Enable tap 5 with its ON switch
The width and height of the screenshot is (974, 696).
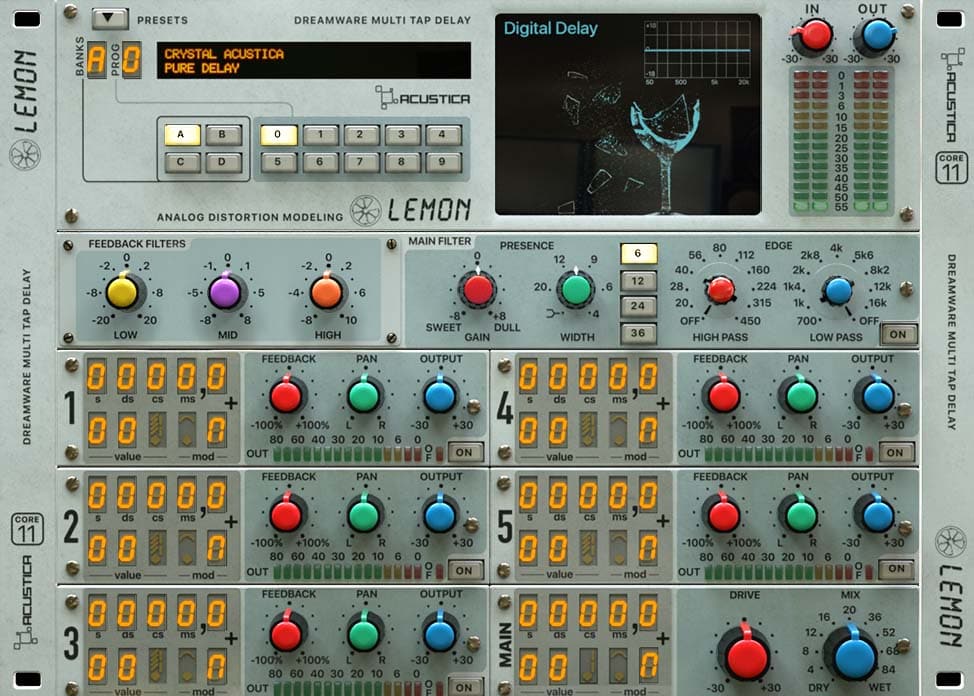897,568
